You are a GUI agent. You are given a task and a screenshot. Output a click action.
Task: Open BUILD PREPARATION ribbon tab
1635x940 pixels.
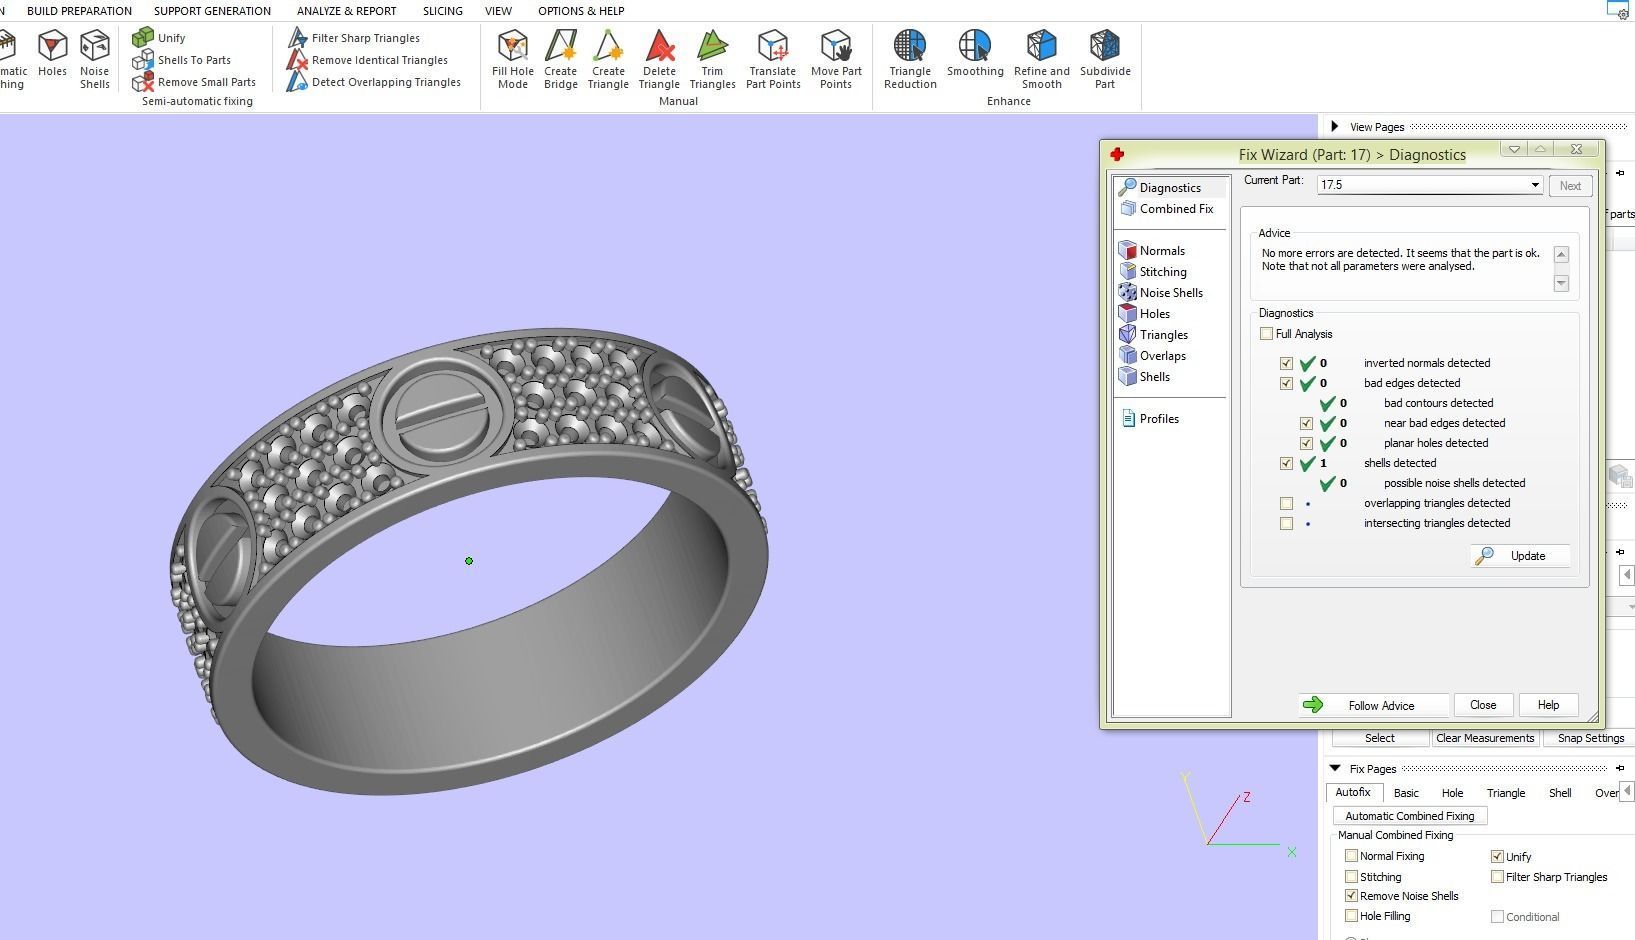tap(79, 11)
